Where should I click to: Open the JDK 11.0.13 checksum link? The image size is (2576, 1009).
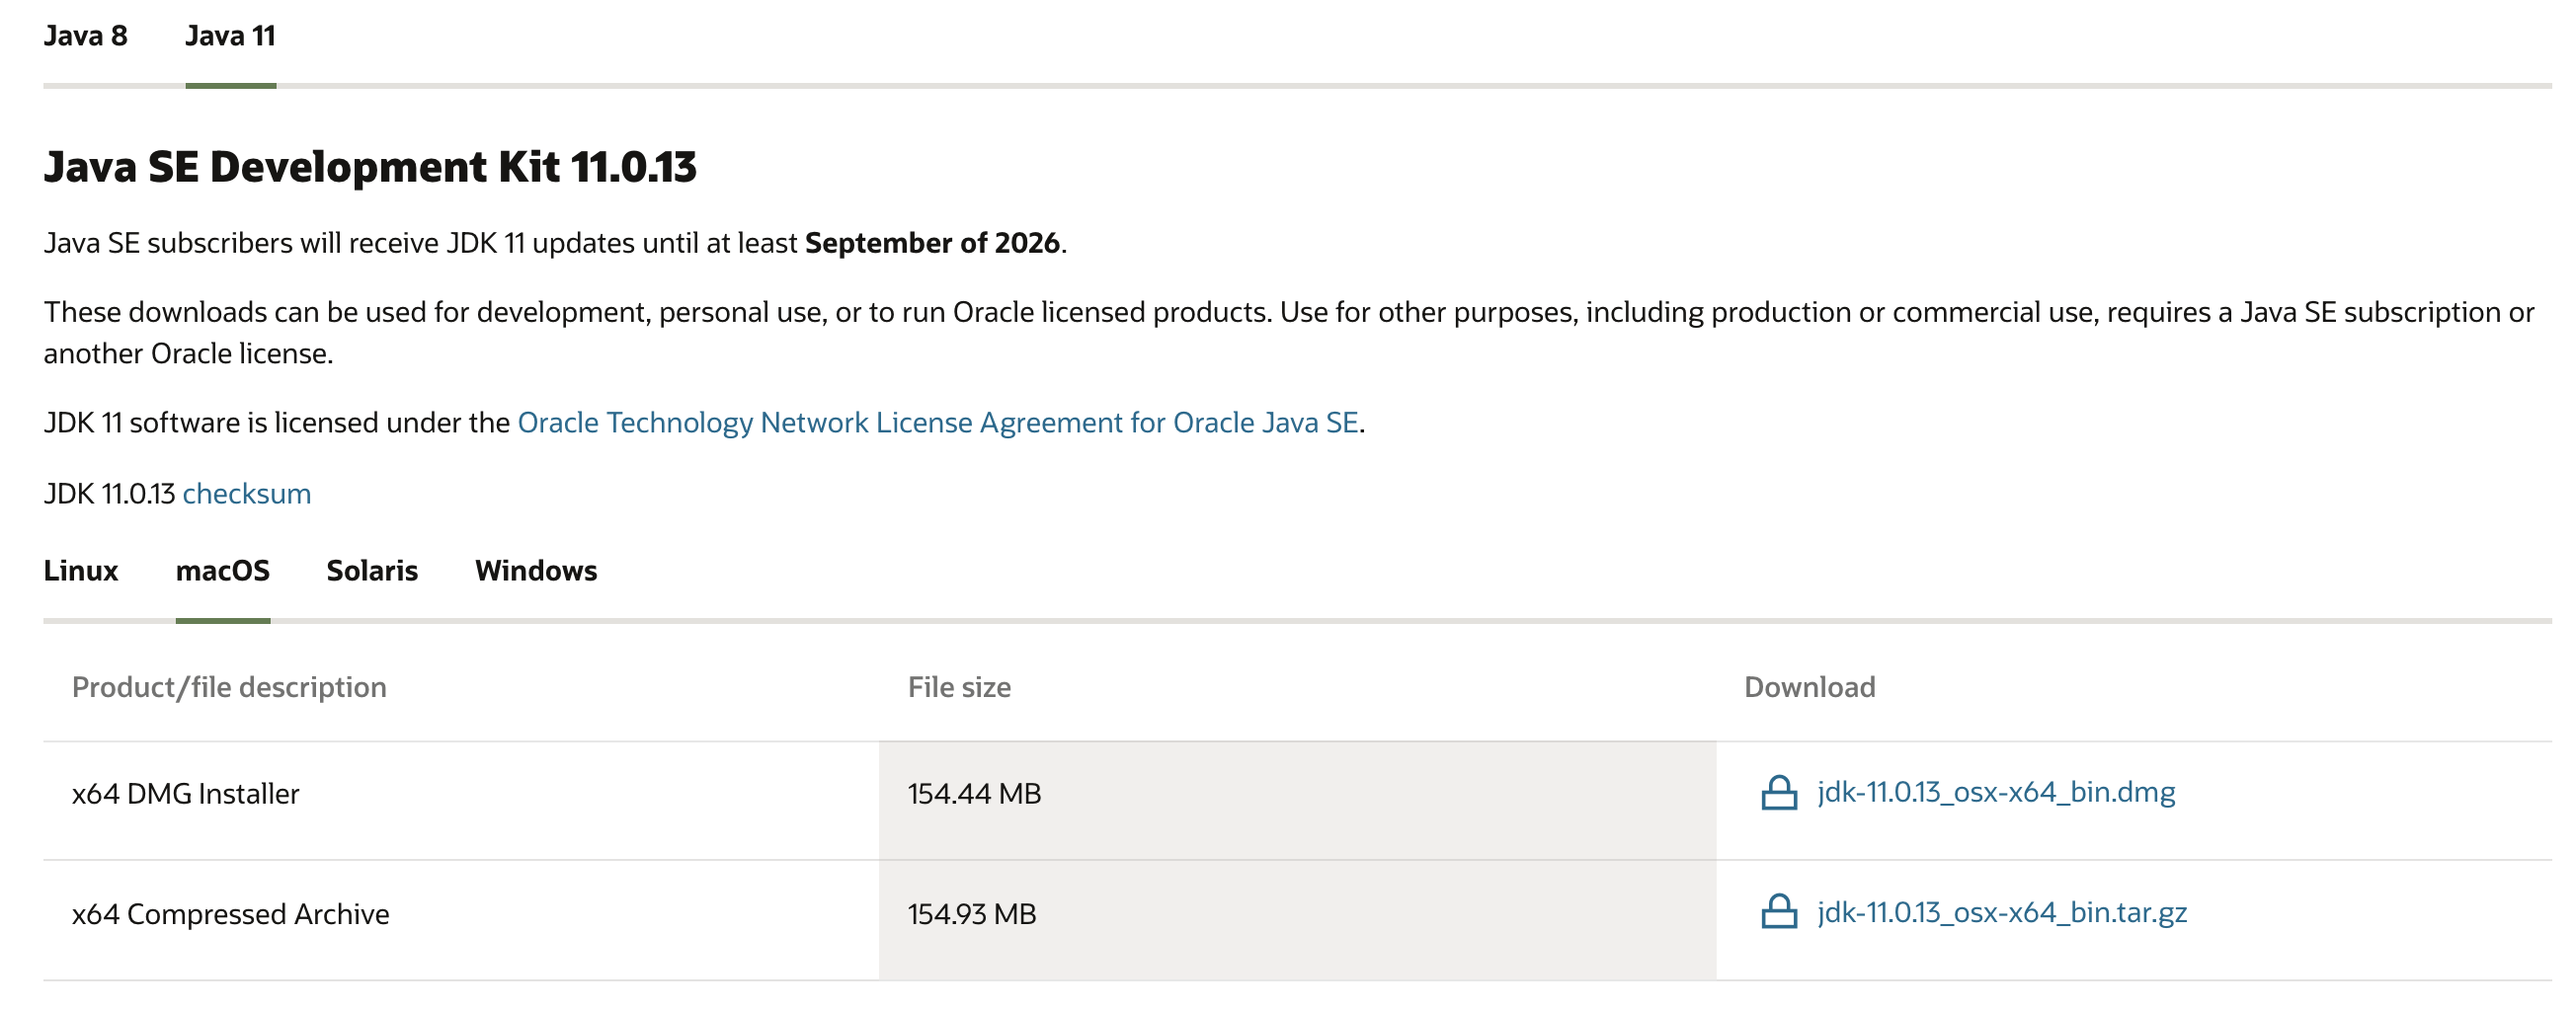(x=246, y=494)
